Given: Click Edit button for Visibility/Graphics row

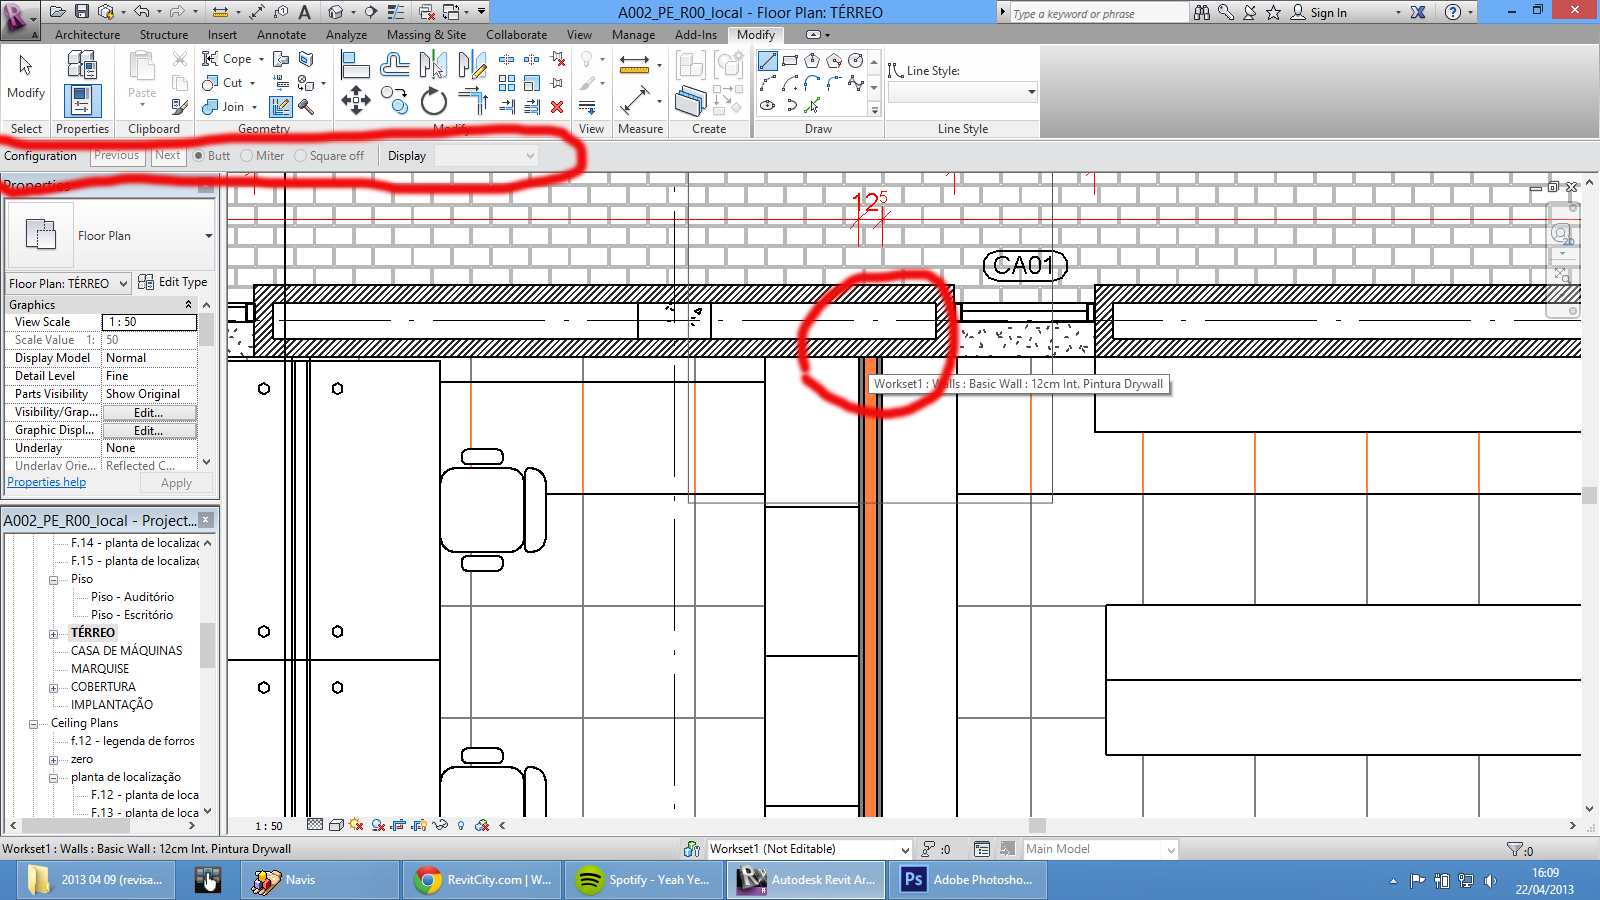Looking at the screenshot, I should [x=149, y=412].
